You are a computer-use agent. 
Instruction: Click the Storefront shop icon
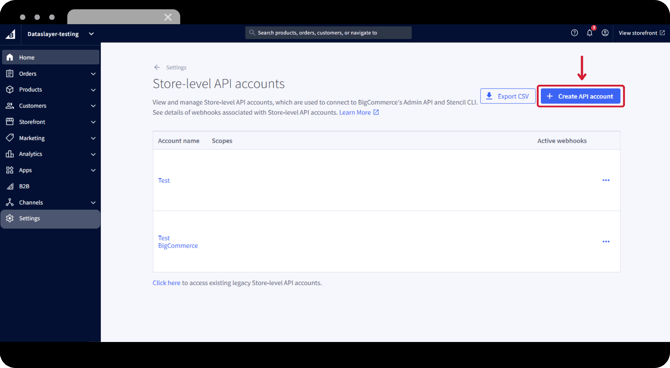pos(10,122)
